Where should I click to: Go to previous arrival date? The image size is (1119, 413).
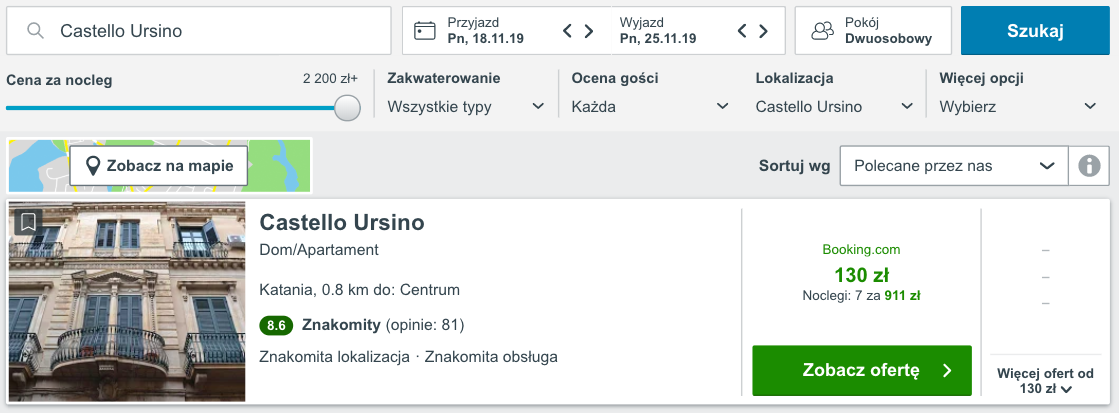pos(568,31)
